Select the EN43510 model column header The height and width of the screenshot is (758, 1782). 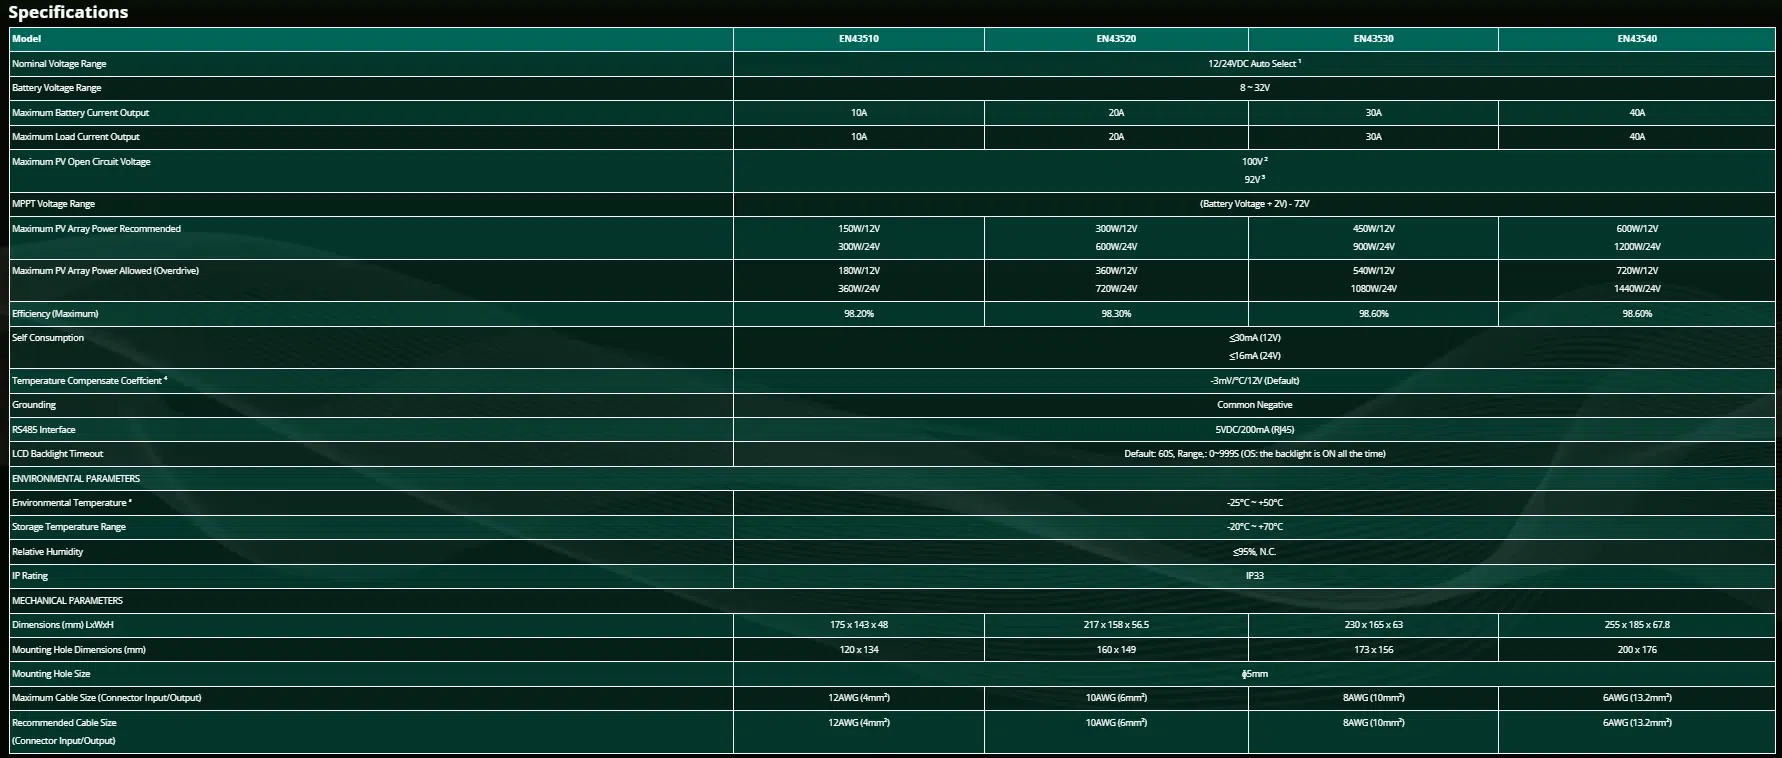point(859,39)
